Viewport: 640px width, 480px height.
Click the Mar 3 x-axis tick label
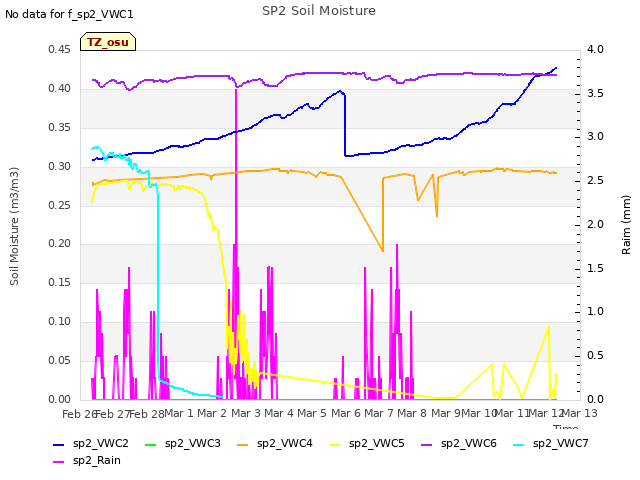(x=246, y=413)
